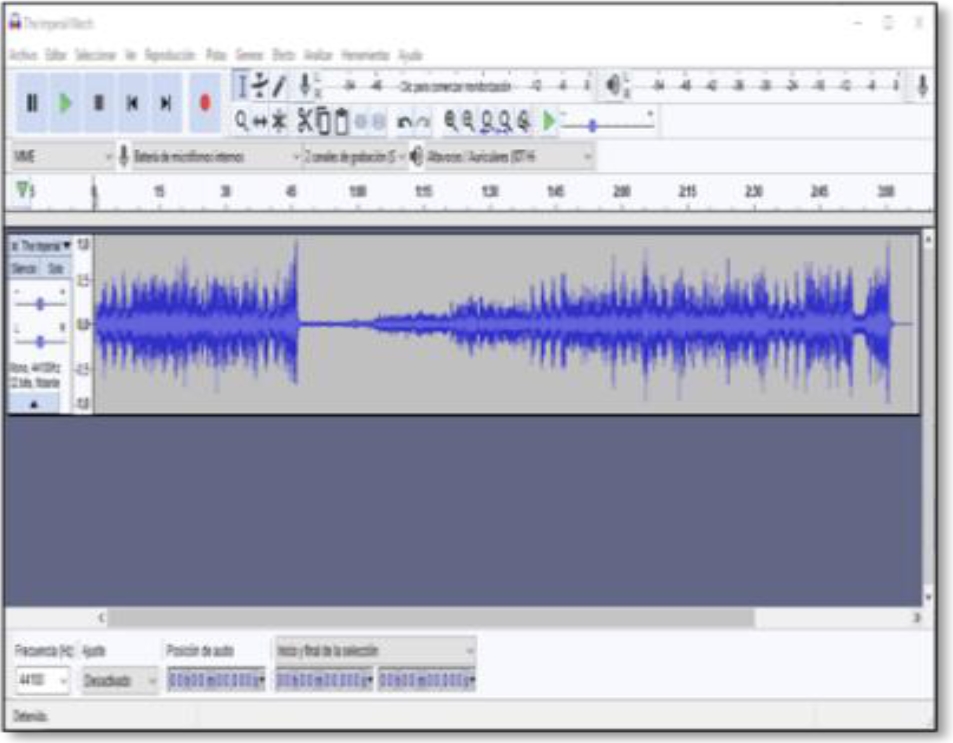Open the Archivo menu
The height and width of the screenshot is (743, 953).
(x=23, y=54)
